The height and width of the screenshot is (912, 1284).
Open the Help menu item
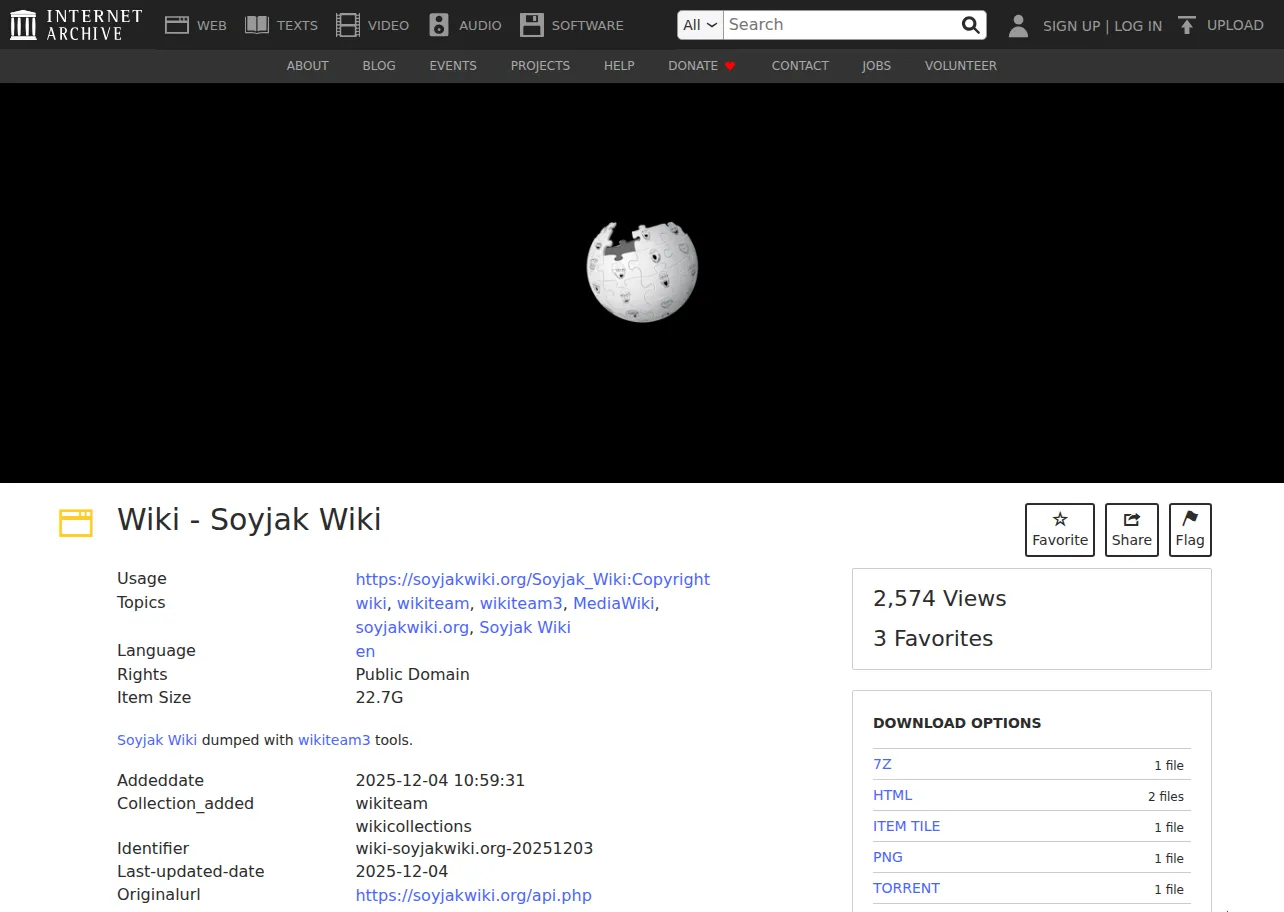(x=619, y=66)
